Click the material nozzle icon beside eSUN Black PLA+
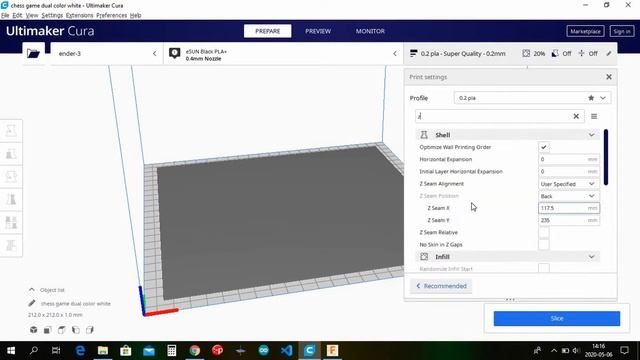Viewport: 640px width, 360px height. (x=175, y=53)
